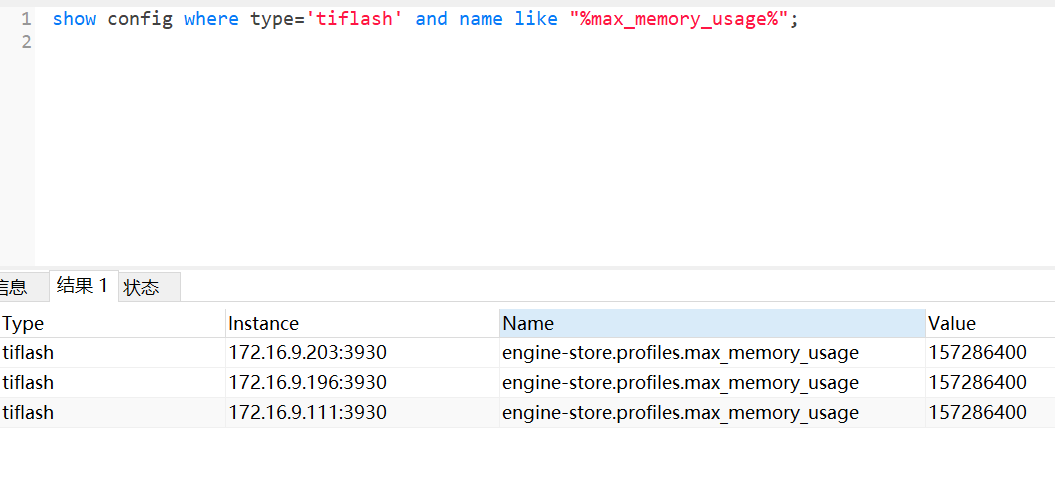
Task: Click the 'show' keyword in the SQL editor
Action: 74,19
